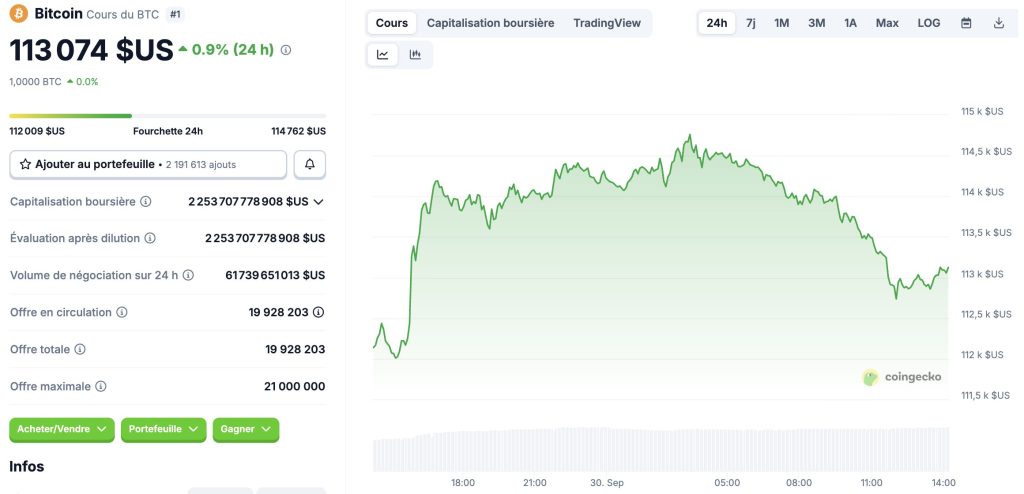Click the Fourchette 24h range bar
Screen dimensions: 1024x494
(167, 116)
